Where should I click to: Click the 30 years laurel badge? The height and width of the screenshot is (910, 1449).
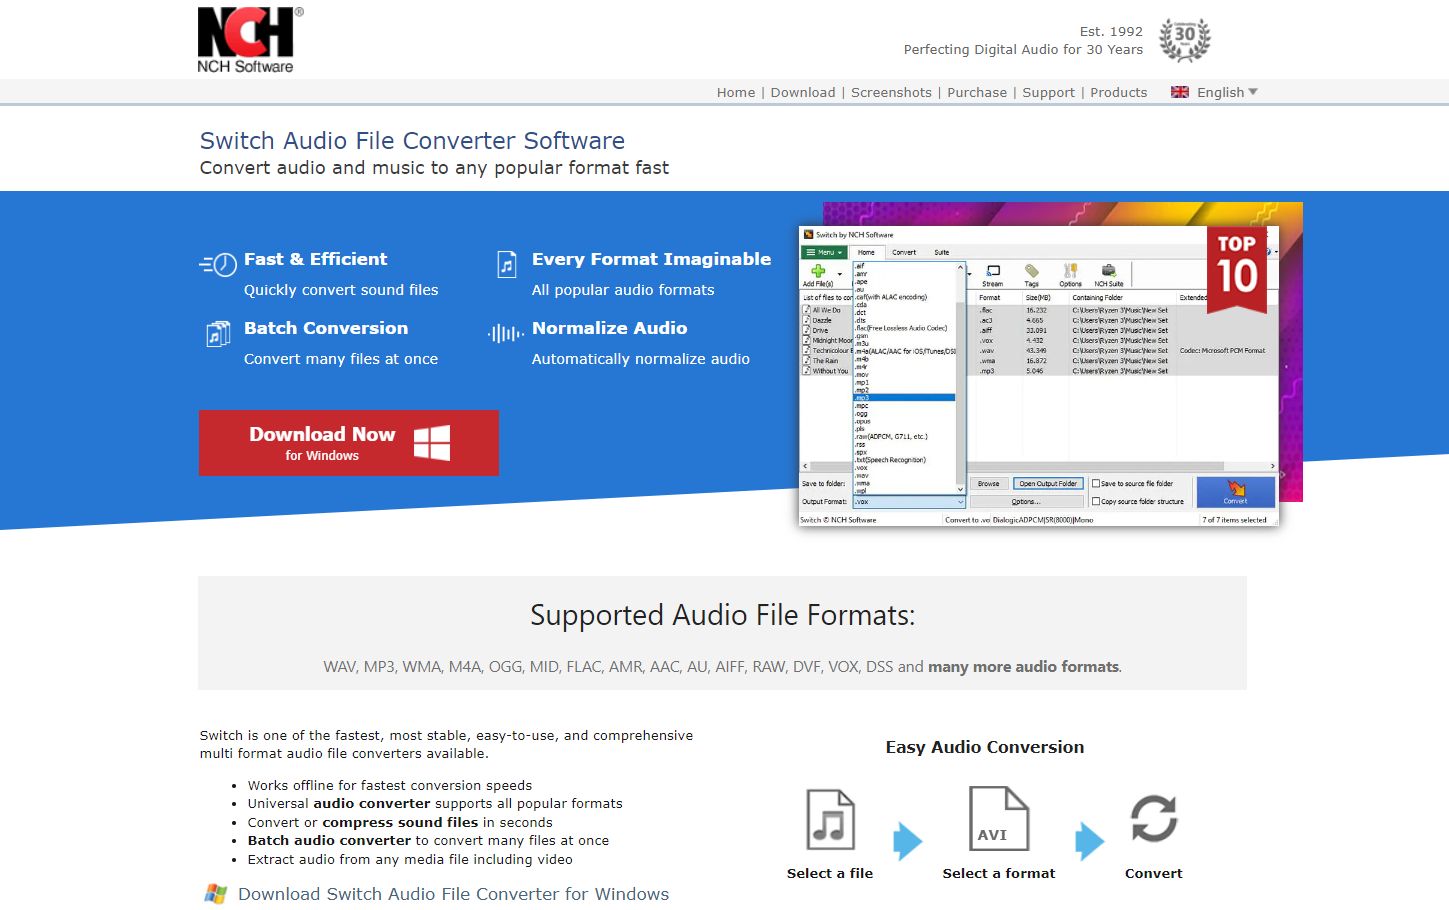[1184, 40]
